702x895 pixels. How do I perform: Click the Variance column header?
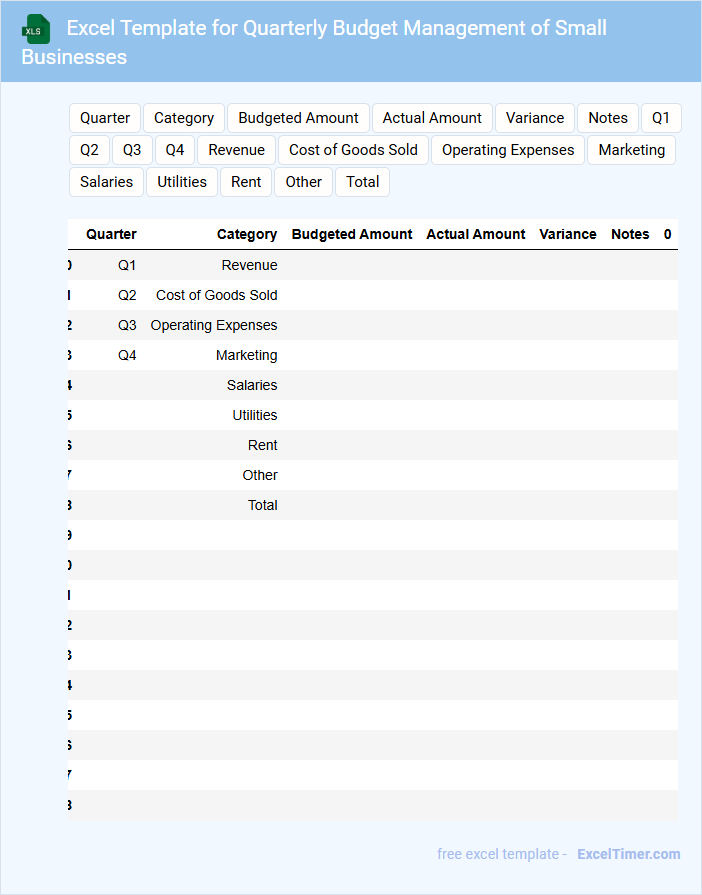pos(568,235)
